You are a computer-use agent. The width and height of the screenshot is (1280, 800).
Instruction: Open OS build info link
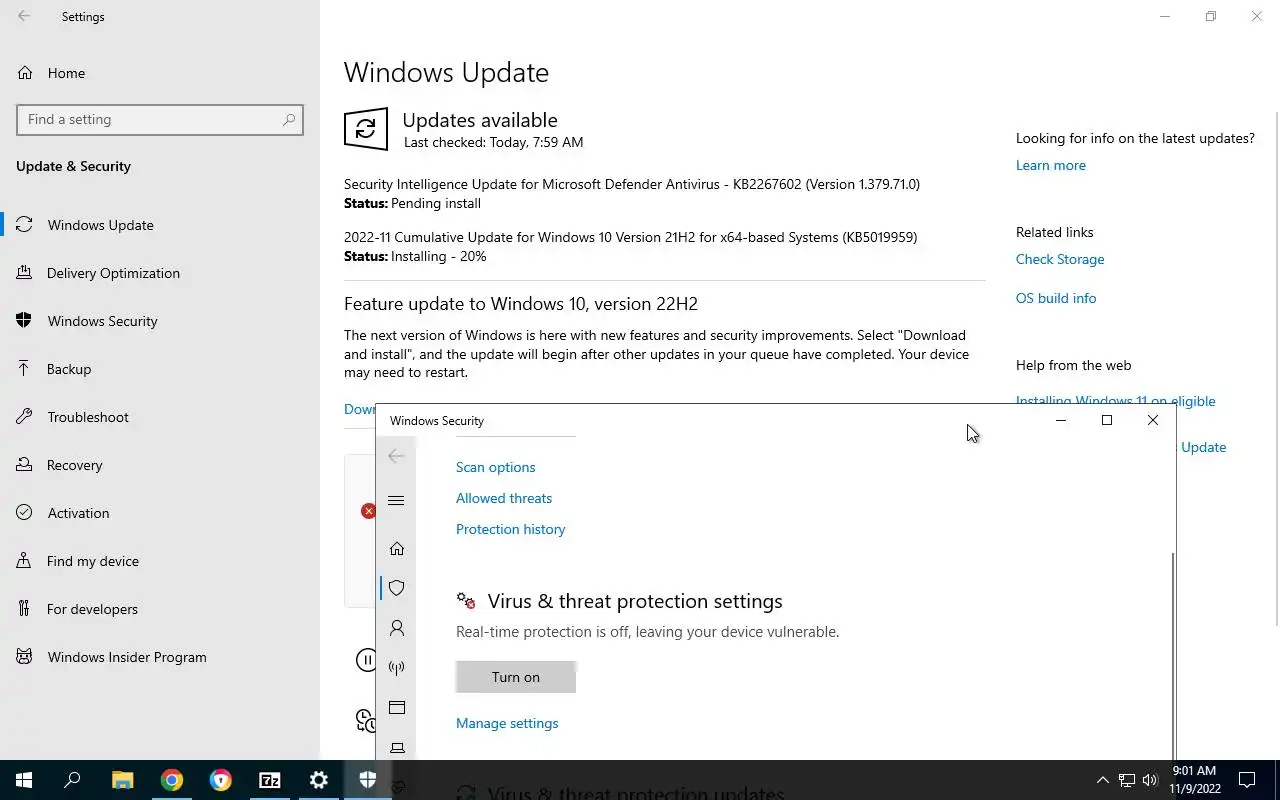click(1056, 298)
